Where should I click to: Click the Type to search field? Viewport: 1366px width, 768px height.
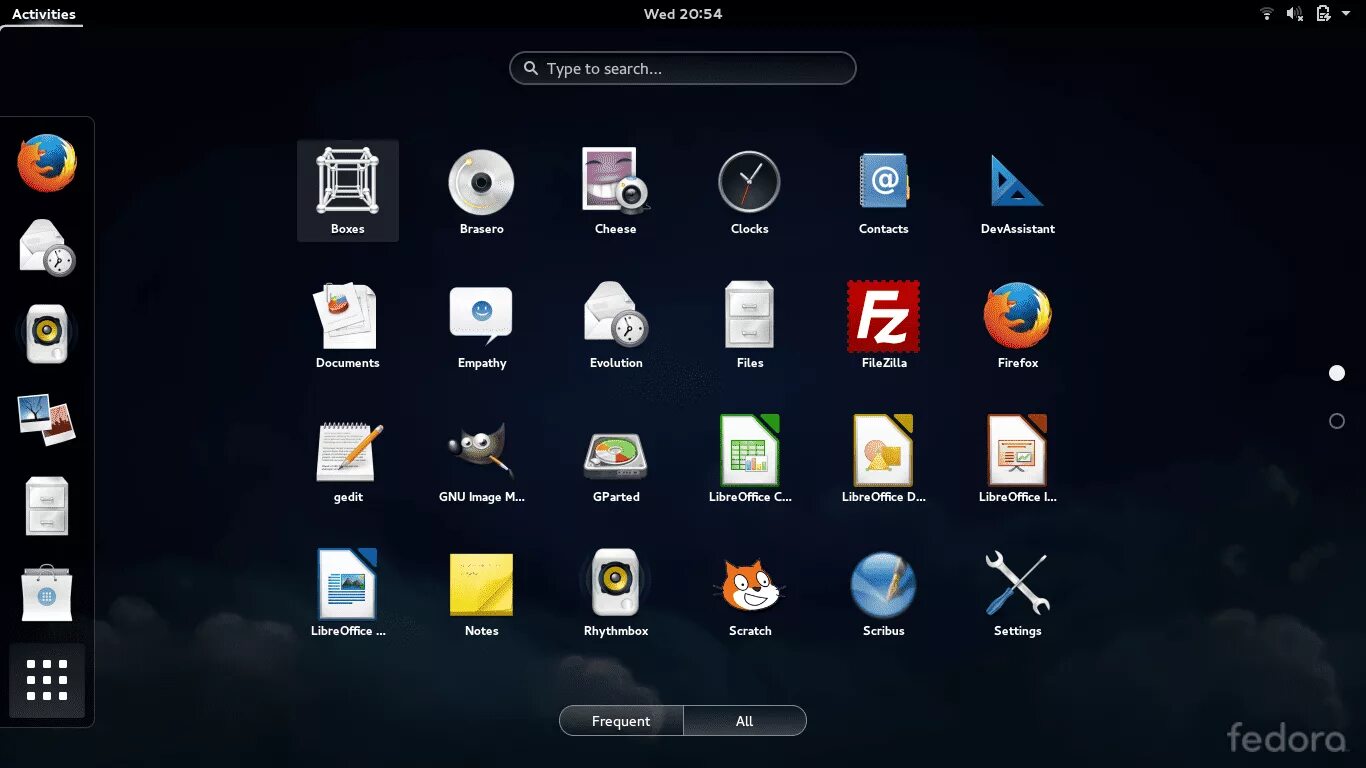tap(683, 68)
